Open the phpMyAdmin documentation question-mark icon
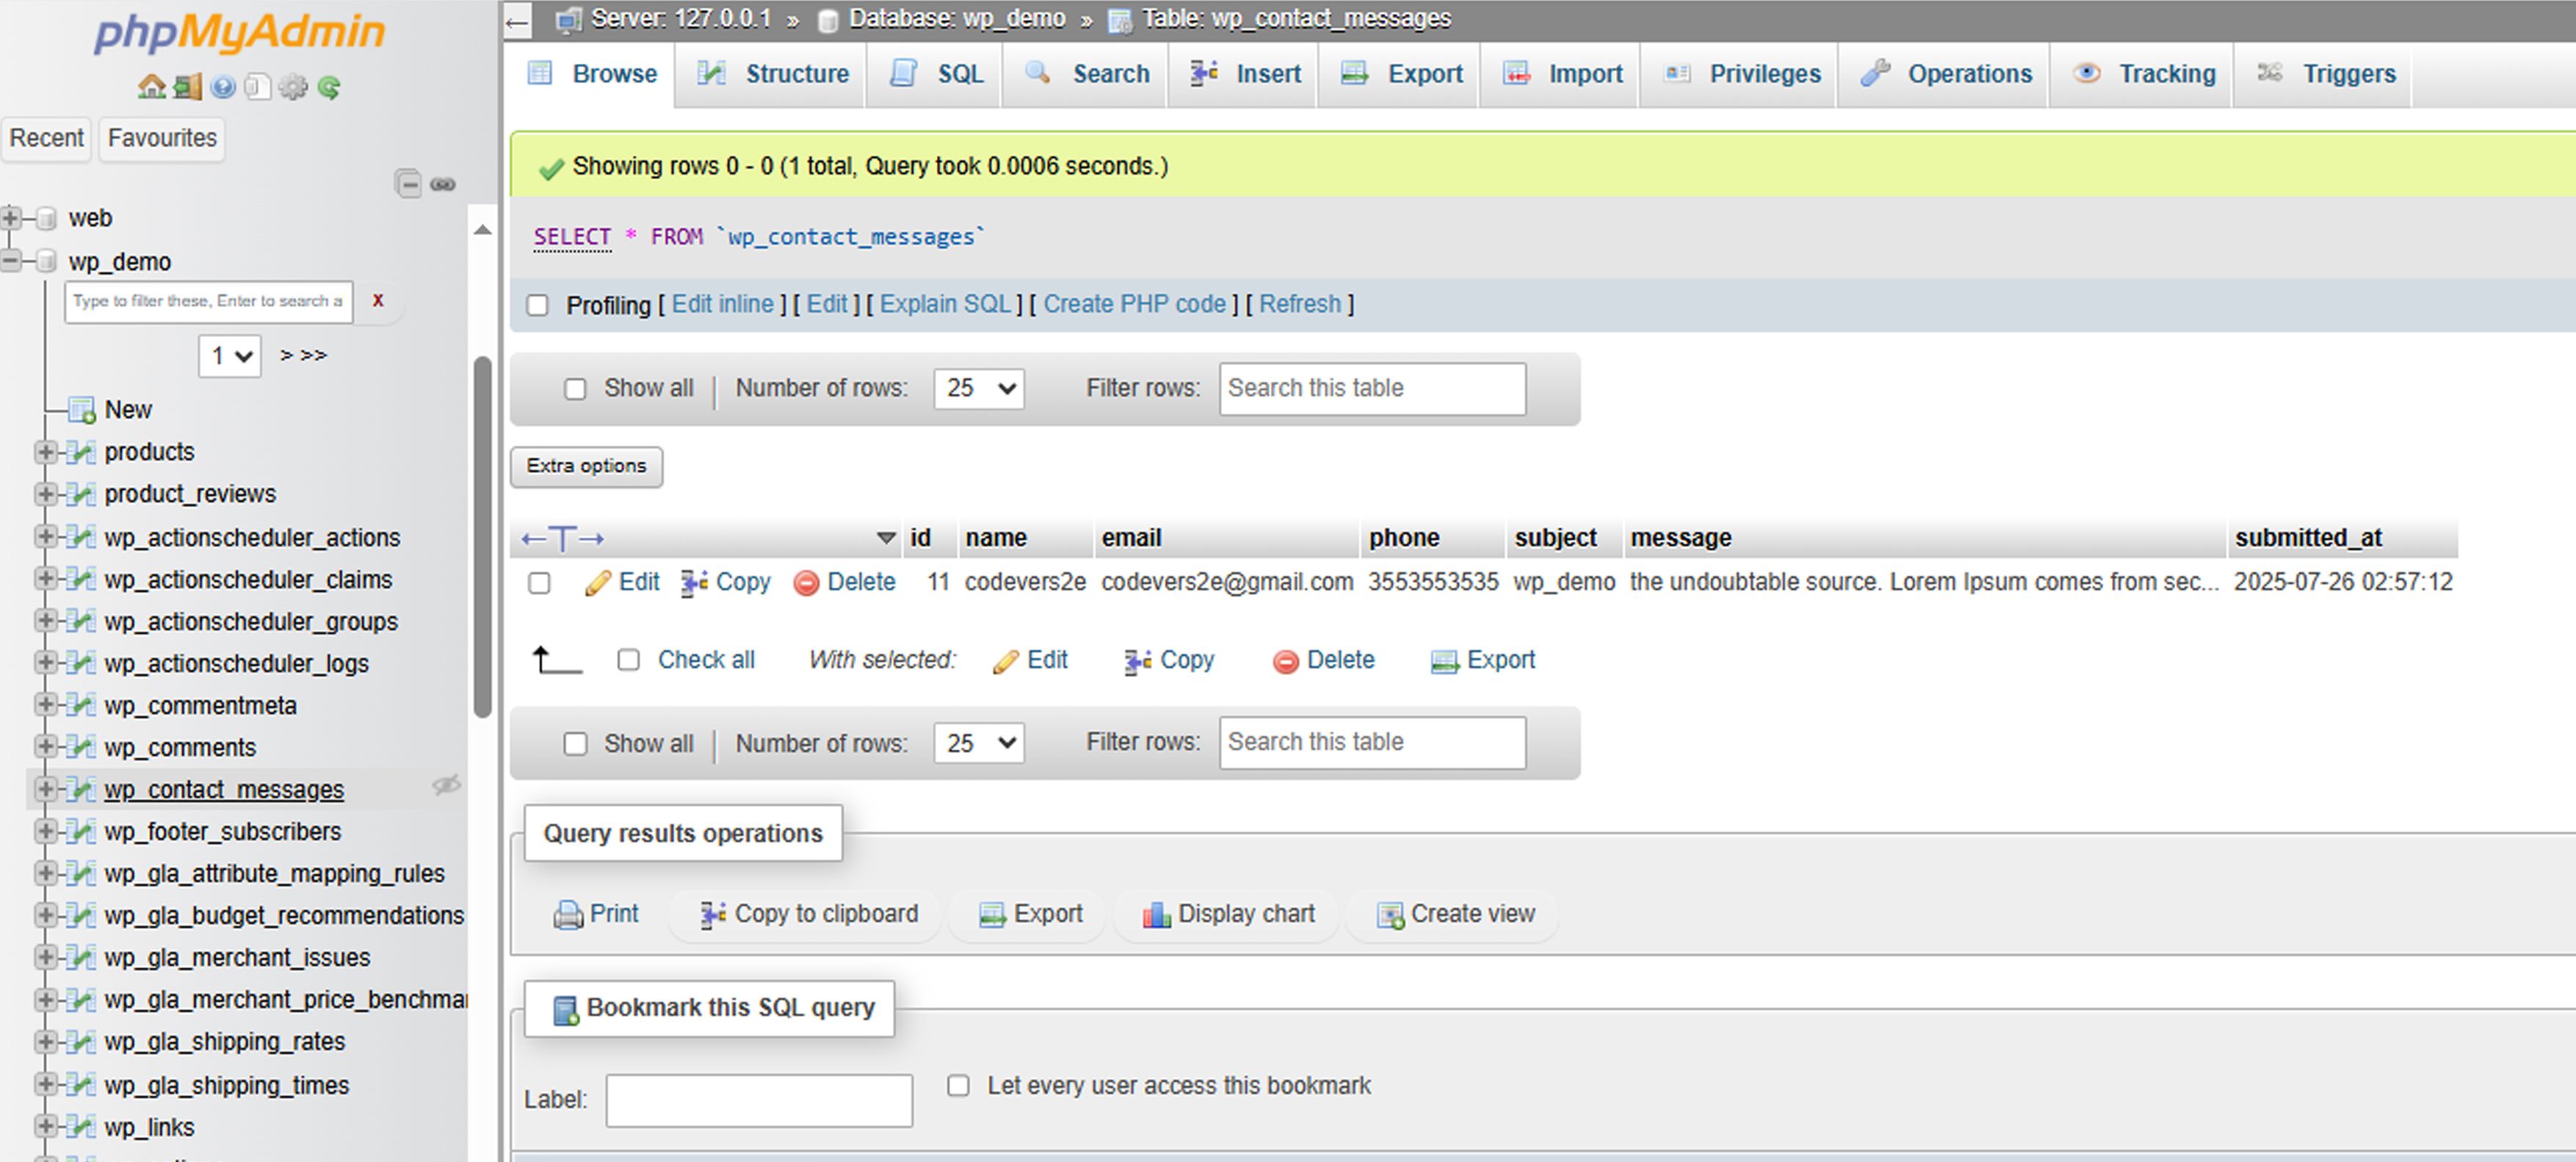This screenshot has height=1162, width=2576. point(223,87)
